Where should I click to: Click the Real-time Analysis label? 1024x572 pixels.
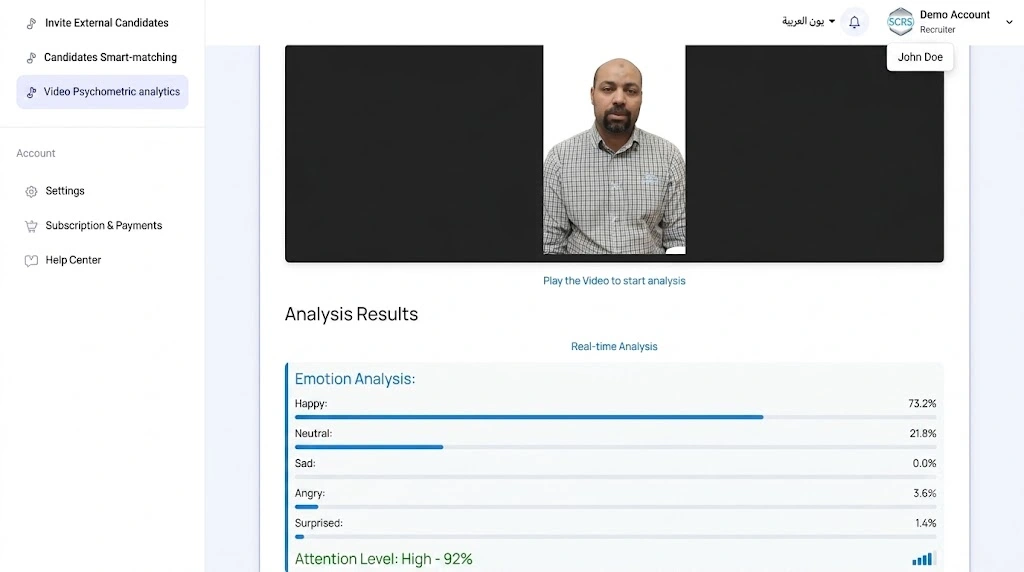(x=614, y=347)
